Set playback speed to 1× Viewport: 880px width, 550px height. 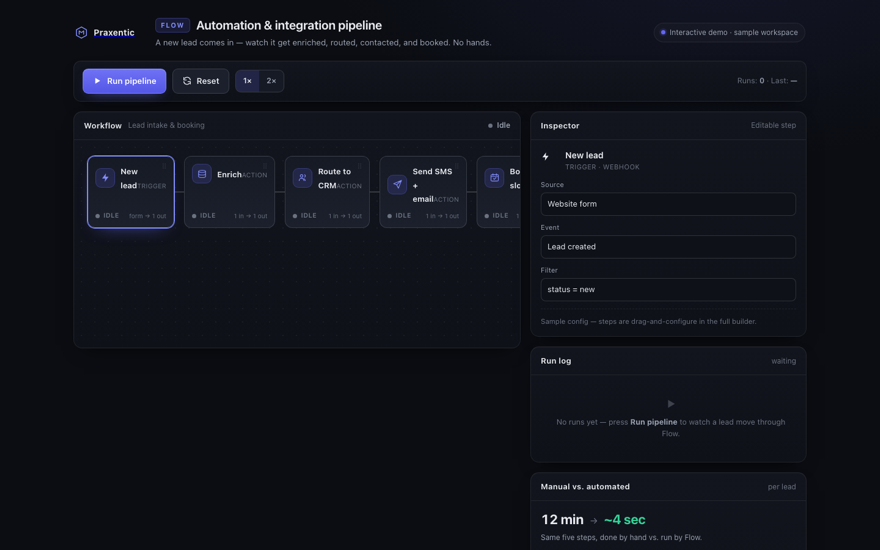tap(247, 81)
